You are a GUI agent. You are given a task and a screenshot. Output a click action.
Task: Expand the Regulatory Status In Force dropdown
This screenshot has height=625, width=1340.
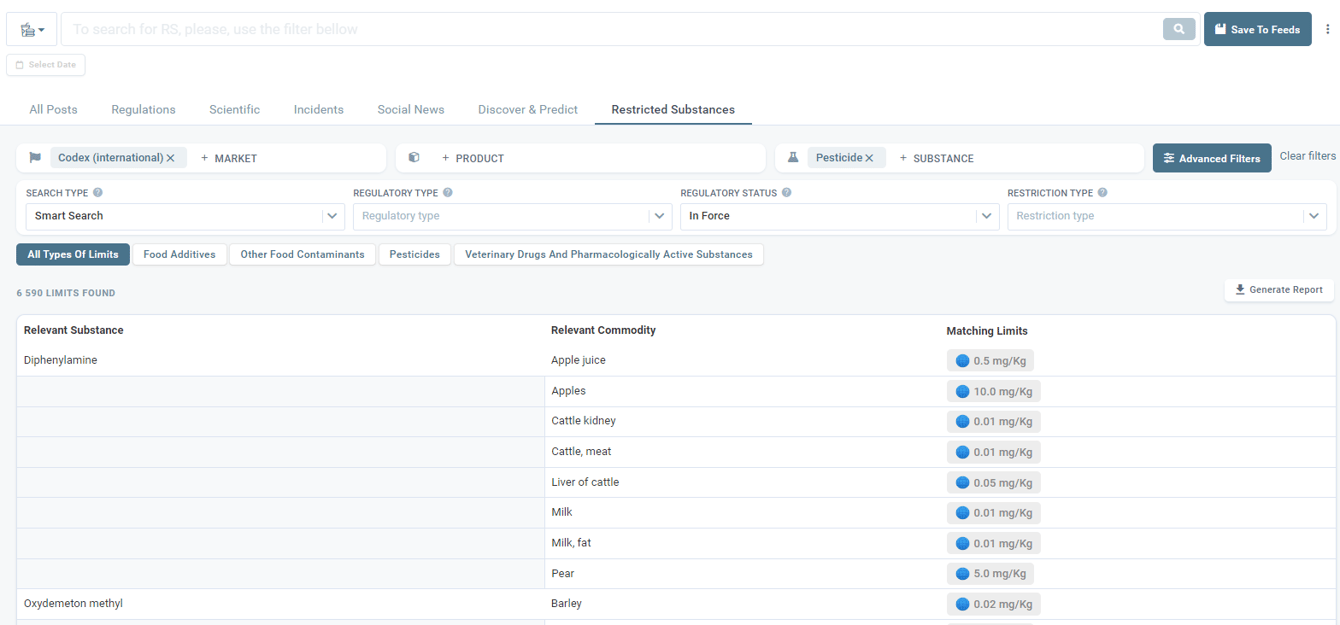coord(839,216)
